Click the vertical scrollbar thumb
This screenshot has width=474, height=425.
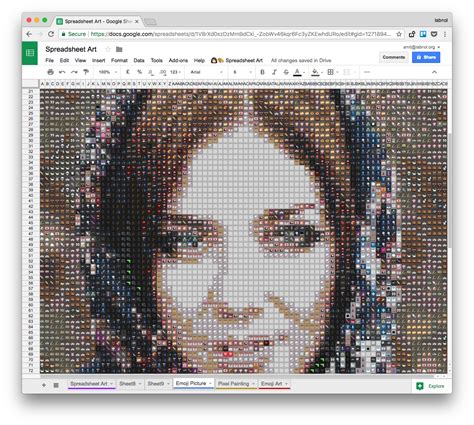450,190
